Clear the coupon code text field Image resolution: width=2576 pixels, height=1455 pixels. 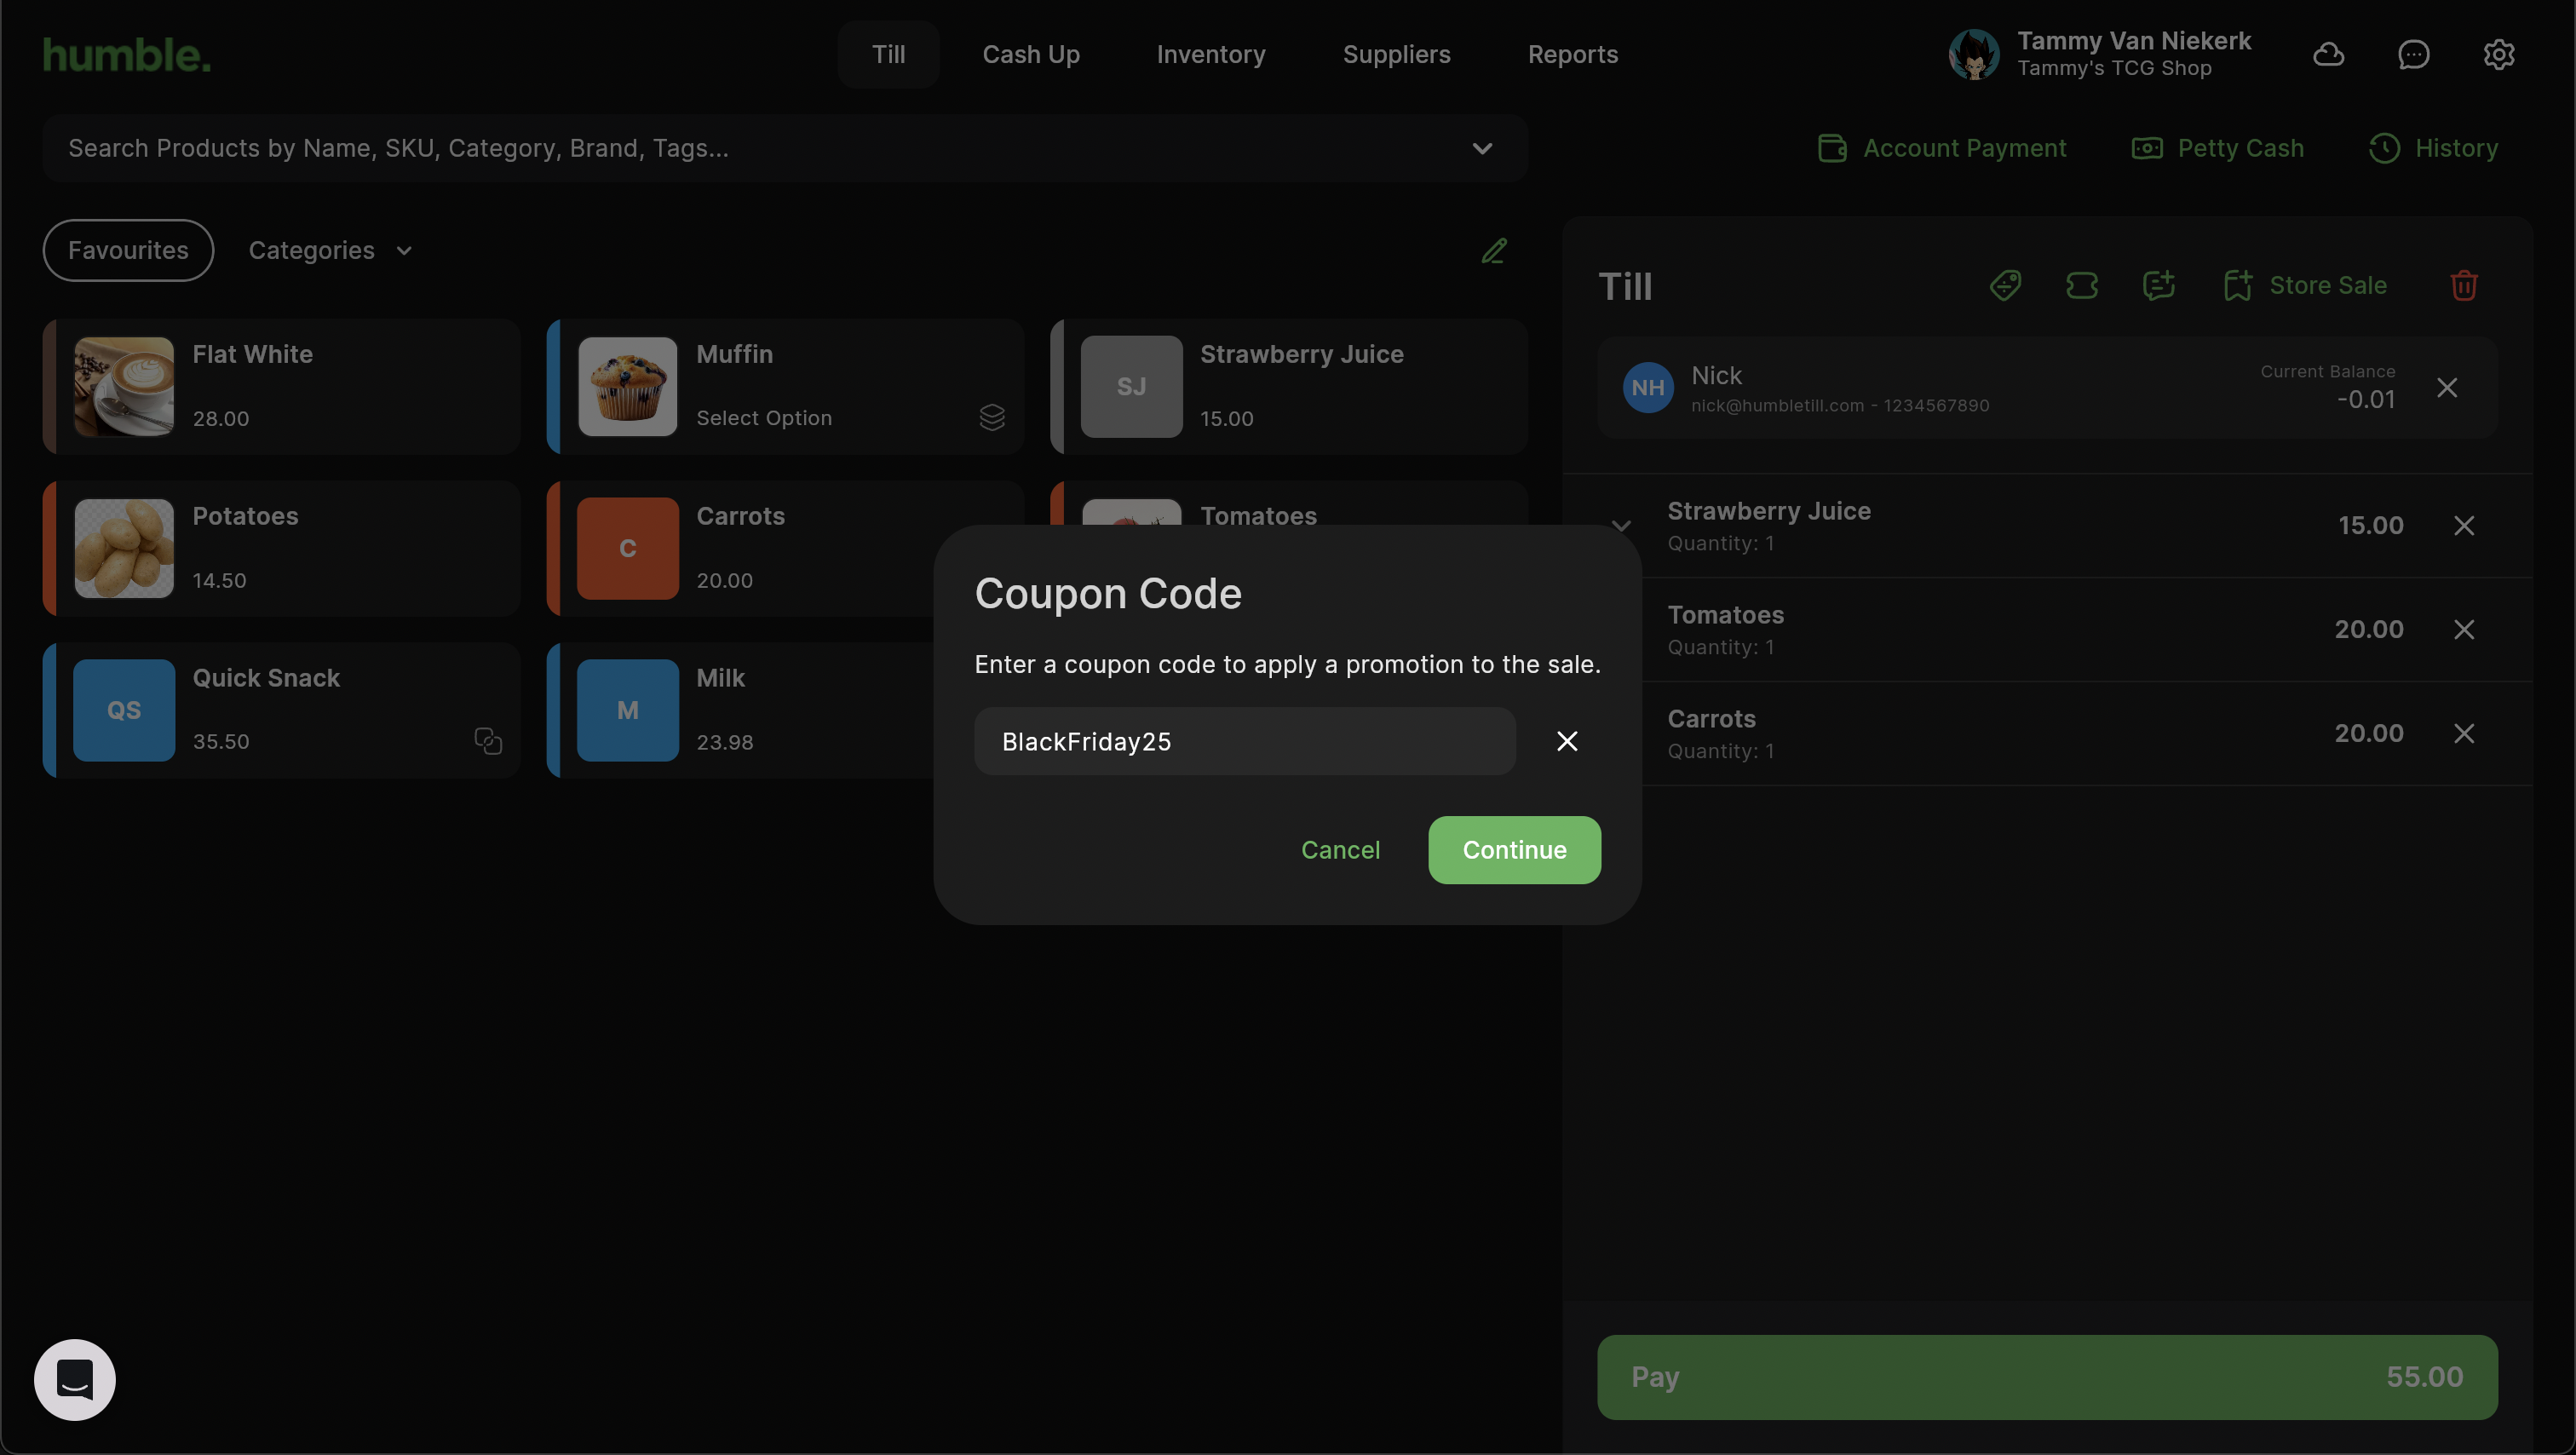pos(1567,741)
